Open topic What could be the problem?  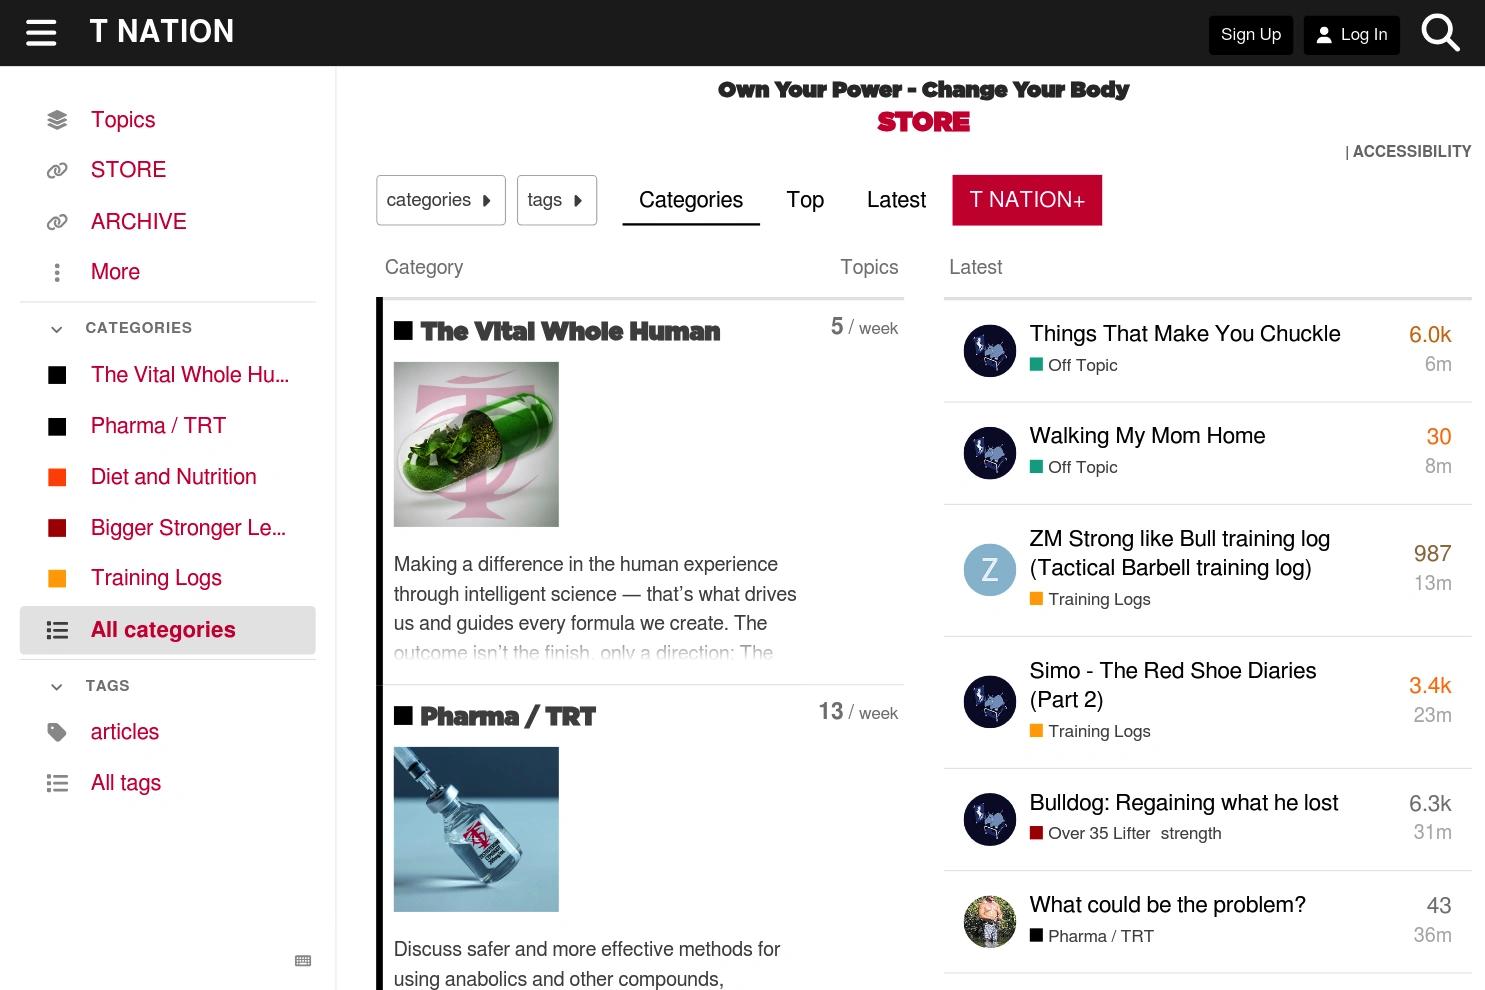tap(1168, 905)
